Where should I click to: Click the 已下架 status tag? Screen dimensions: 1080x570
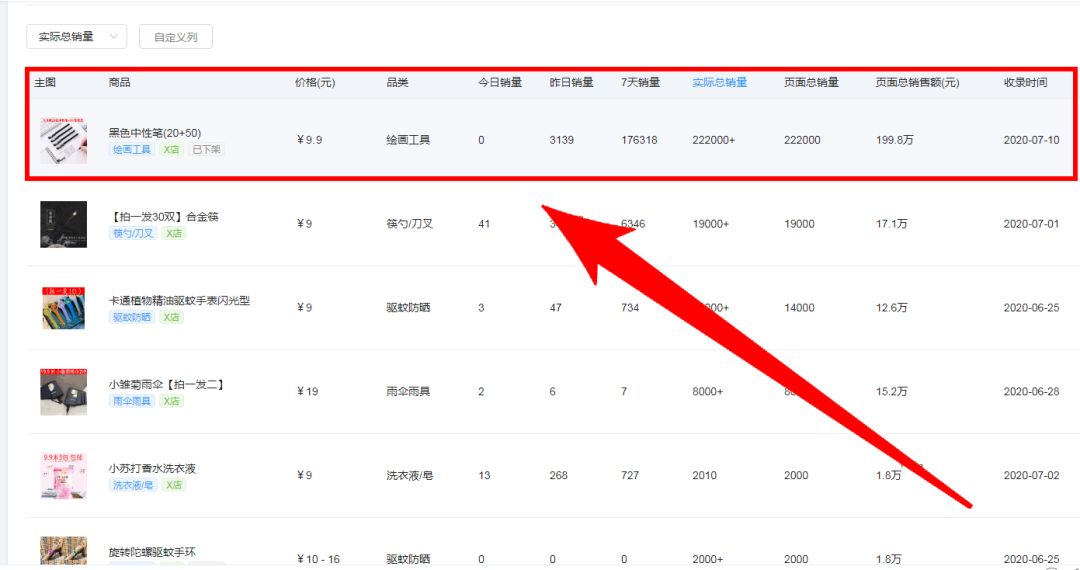click(x=206, y=149)
